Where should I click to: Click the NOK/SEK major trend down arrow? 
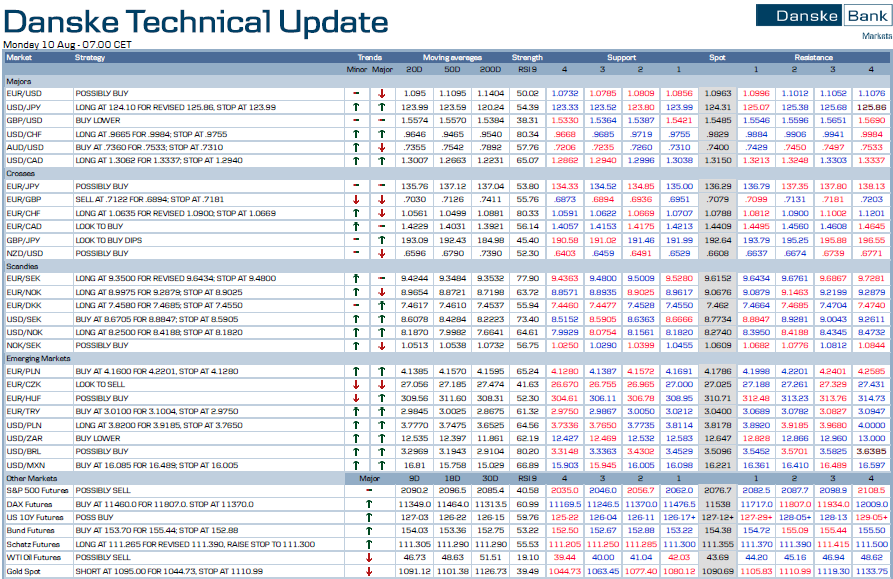(x=381, y=345)
